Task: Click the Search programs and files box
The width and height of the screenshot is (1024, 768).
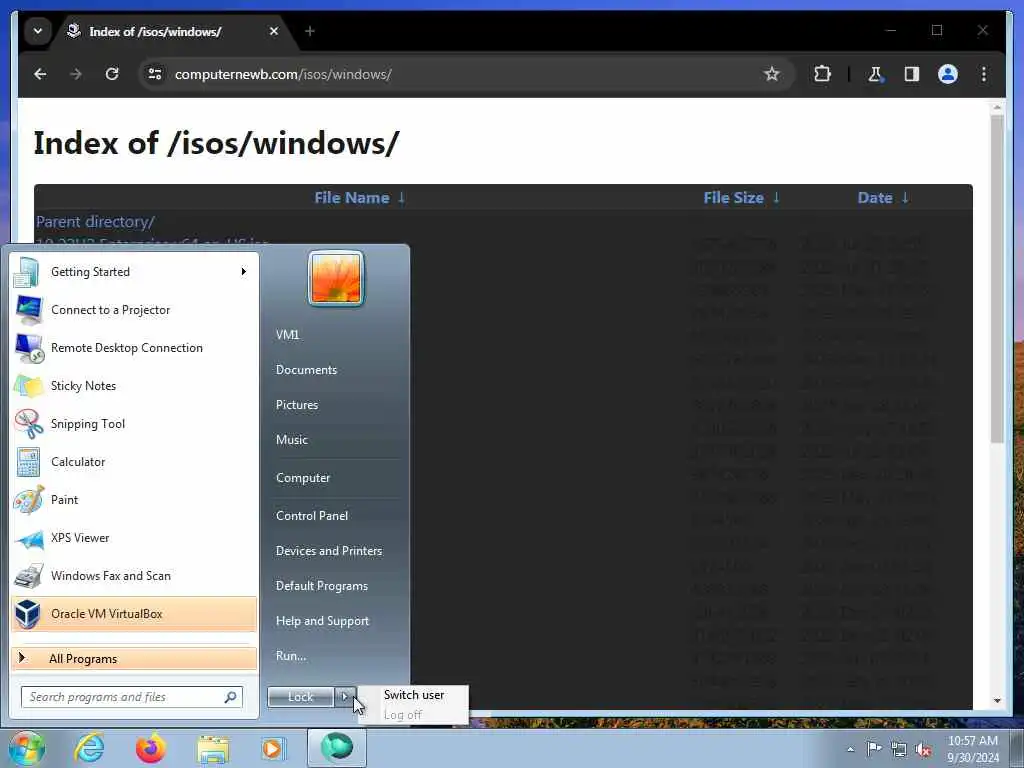Action: [x=132, y=697]
